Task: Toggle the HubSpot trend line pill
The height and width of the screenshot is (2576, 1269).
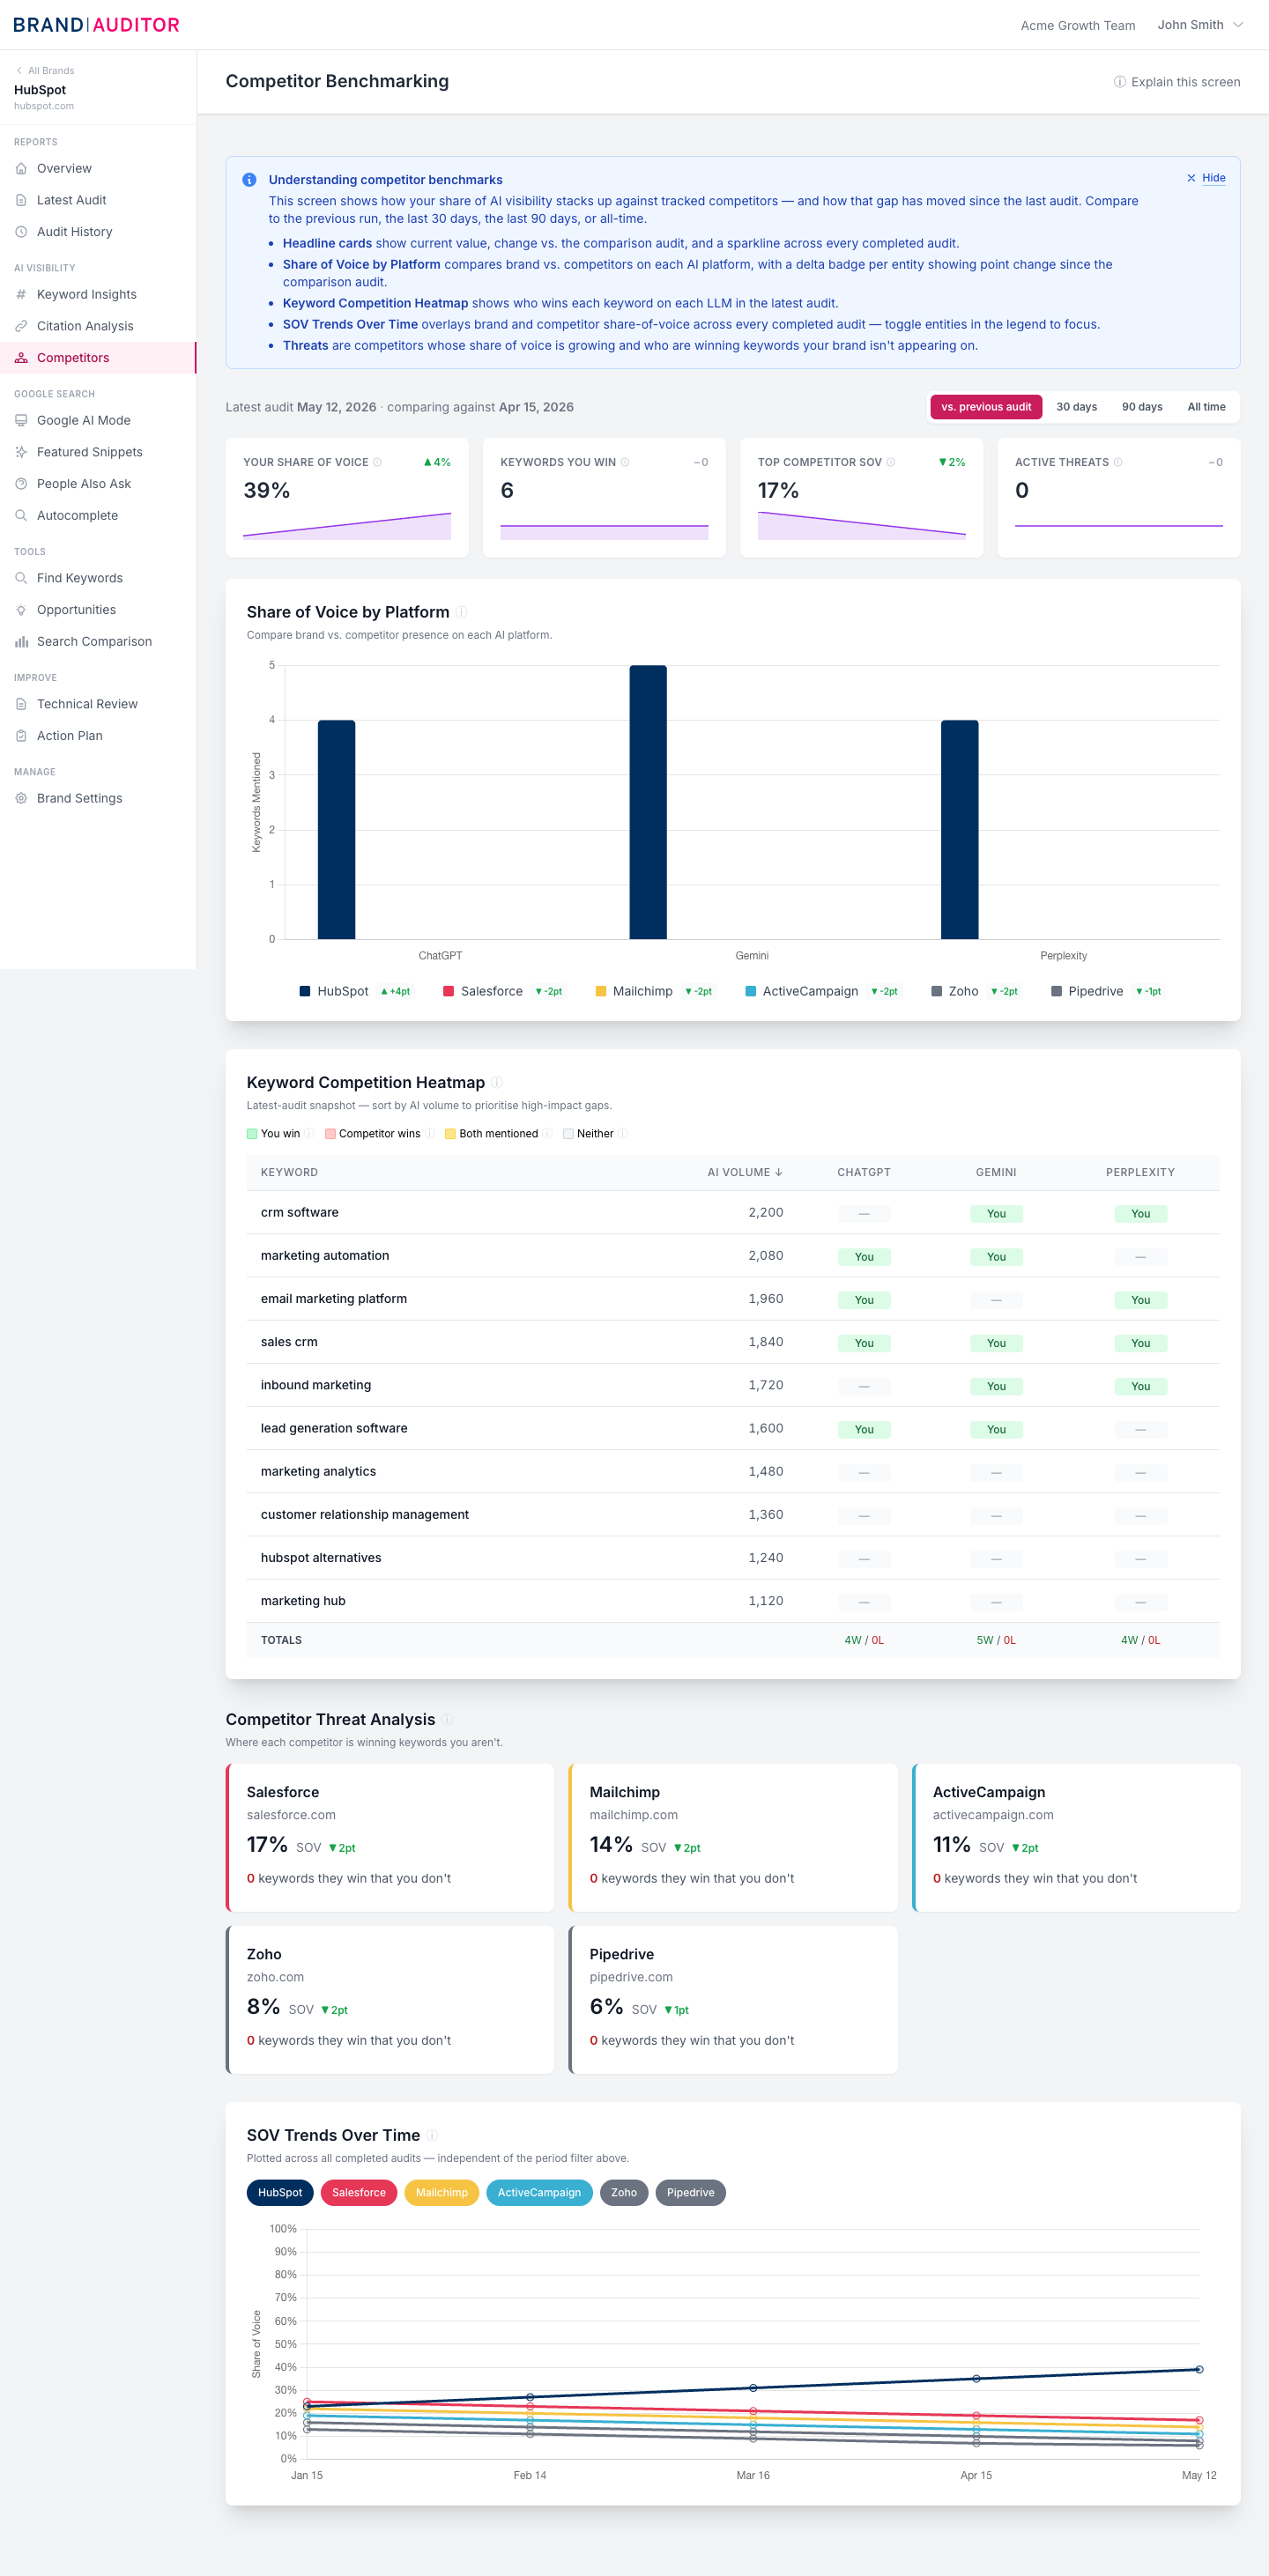Action: pyautogui.click(x=280, y=2192)
